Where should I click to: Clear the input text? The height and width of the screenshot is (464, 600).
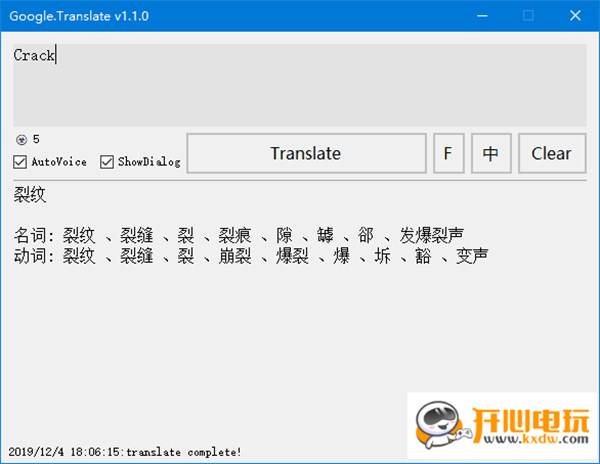[552, 153]
